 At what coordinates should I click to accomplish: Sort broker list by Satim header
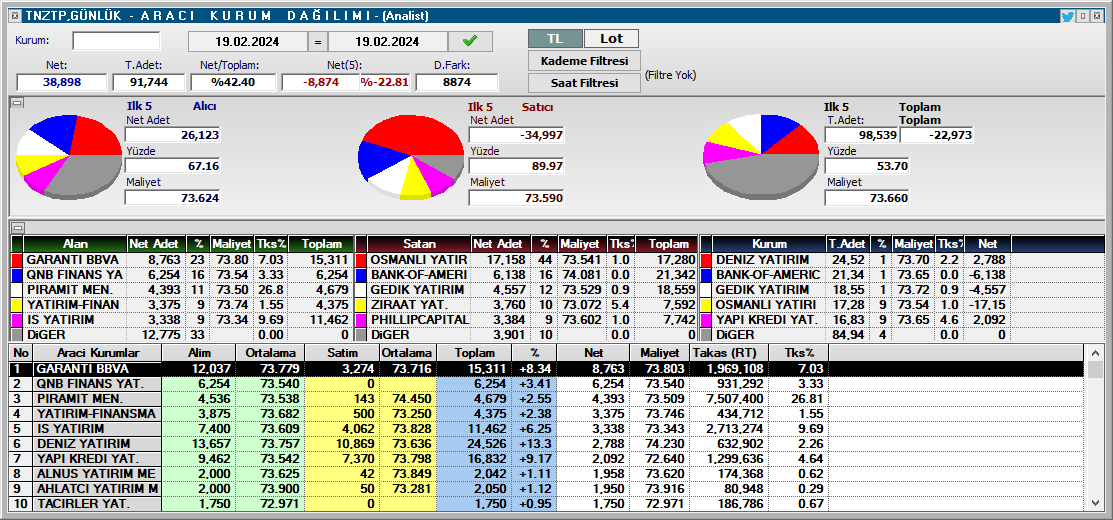342,353
